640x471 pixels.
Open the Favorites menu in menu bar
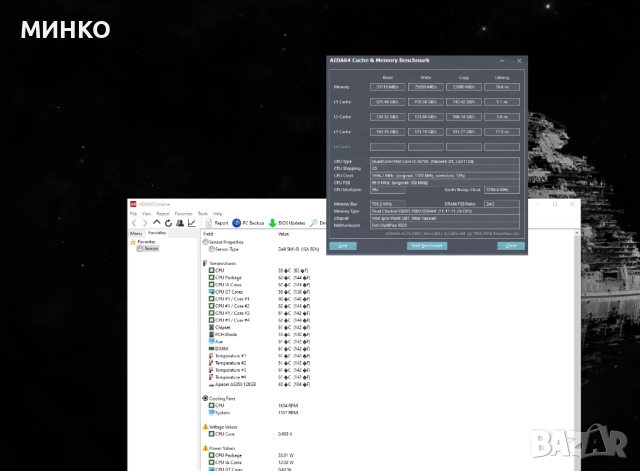(x=183, y=213)
